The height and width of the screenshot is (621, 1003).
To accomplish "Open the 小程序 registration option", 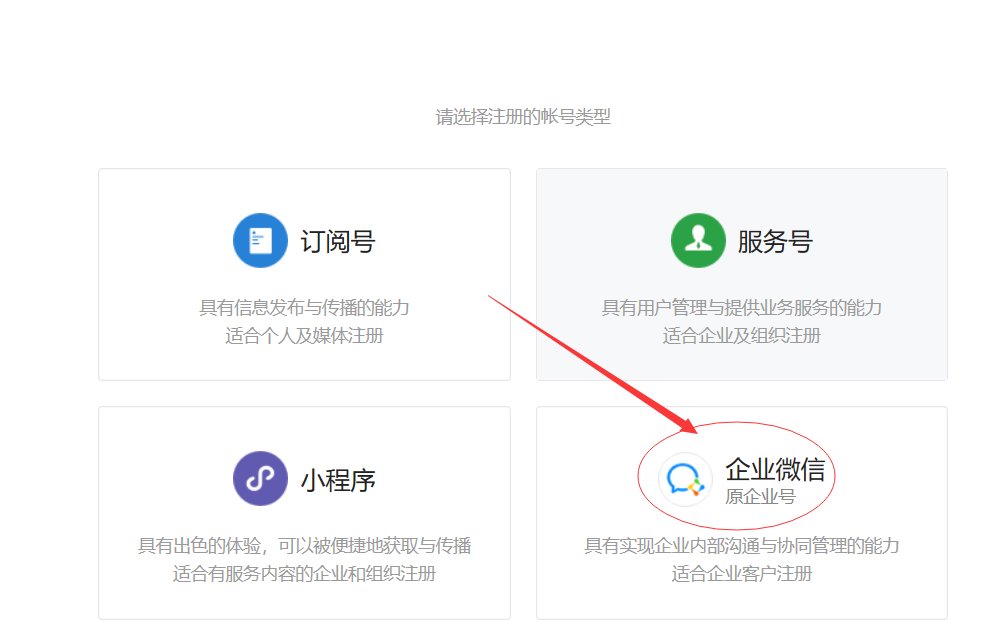I will coord(303,512).
